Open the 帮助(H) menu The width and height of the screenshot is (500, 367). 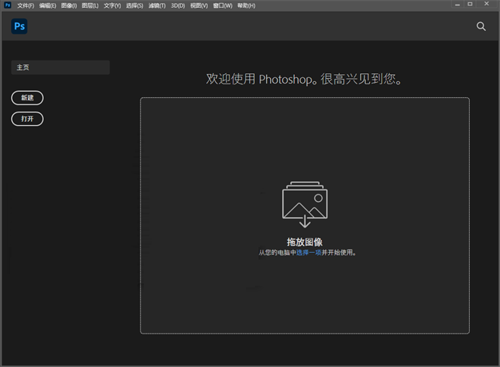click(x=246, y=6)
